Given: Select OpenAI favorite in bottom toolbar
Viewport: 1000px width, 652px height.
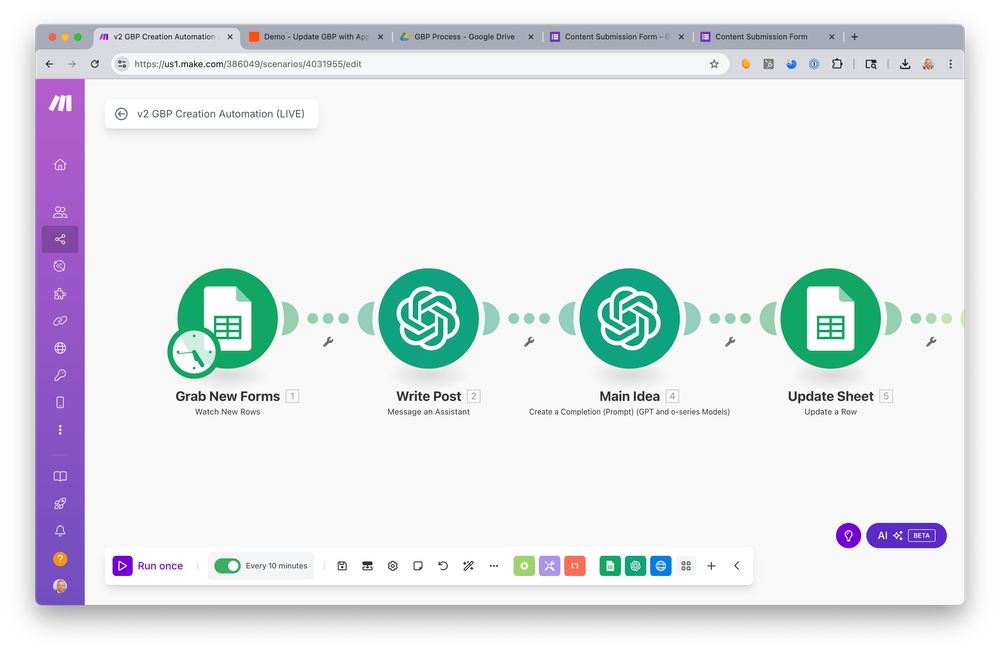Looking at the screenshot, I should point(635,566).
